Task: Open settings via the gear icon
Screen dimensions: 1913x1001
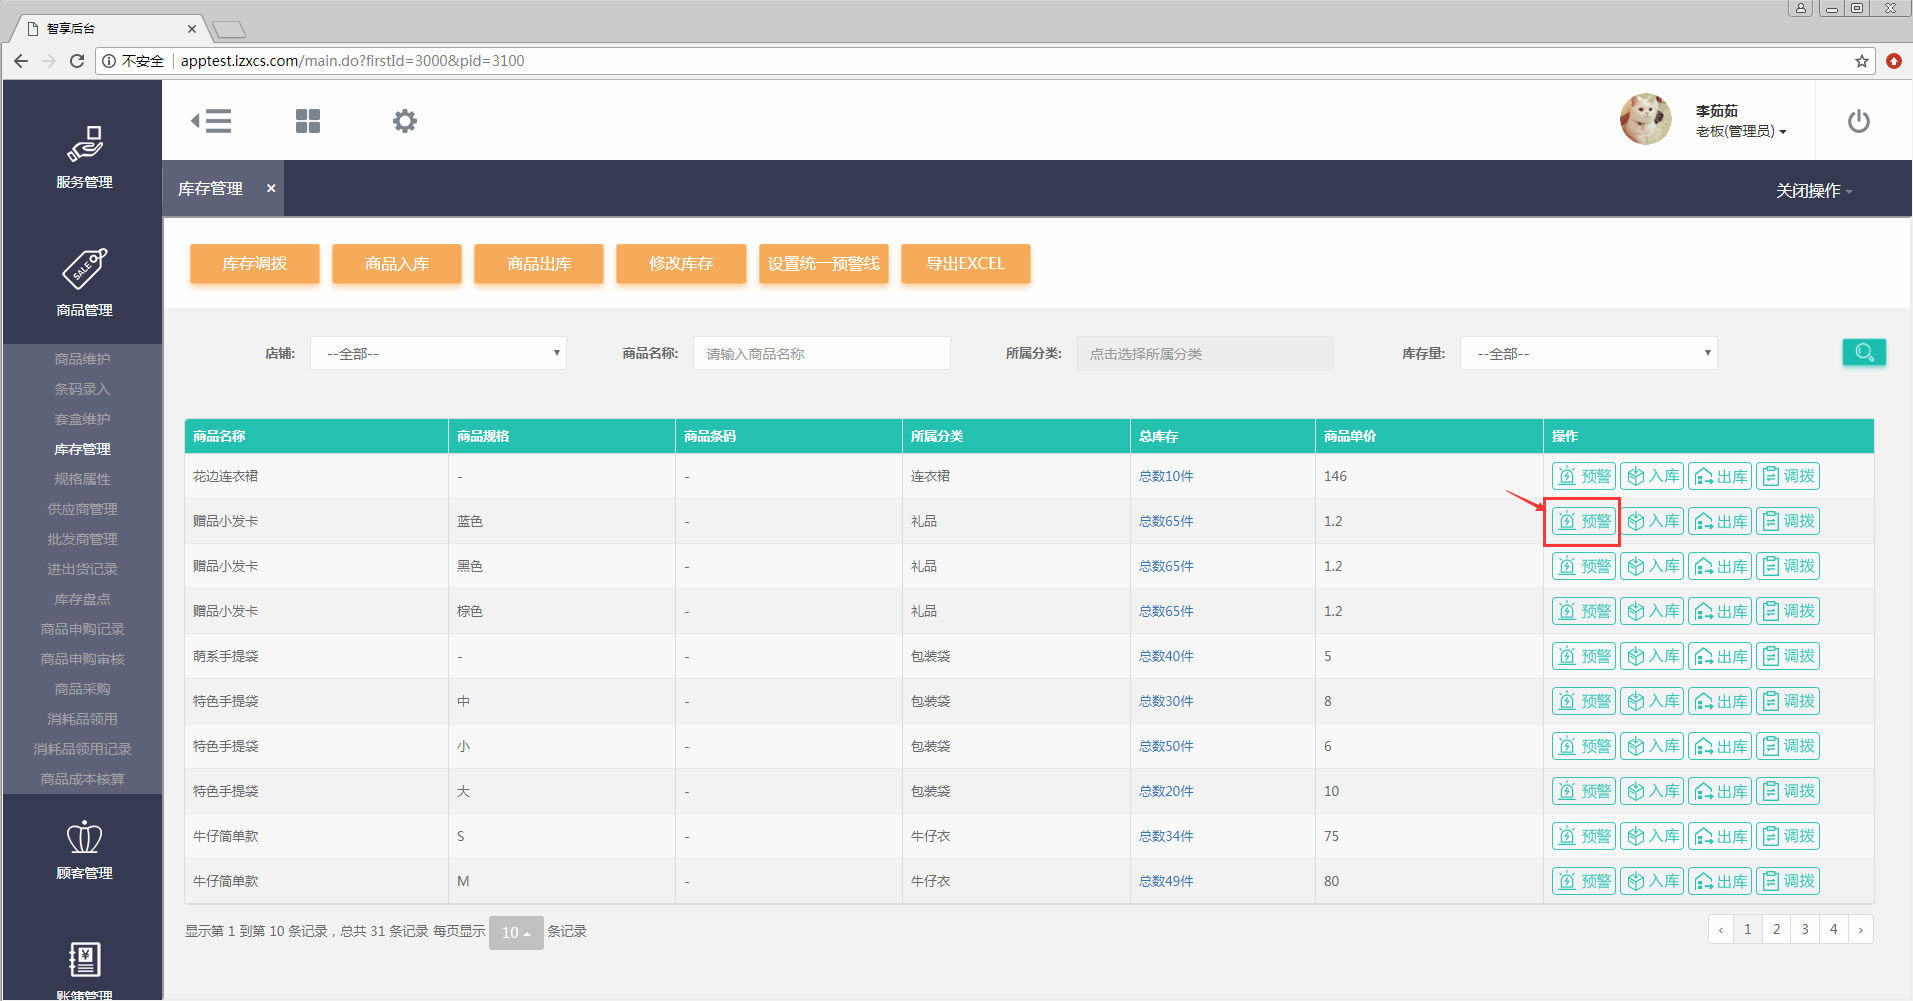Action: tap(404, 121)
